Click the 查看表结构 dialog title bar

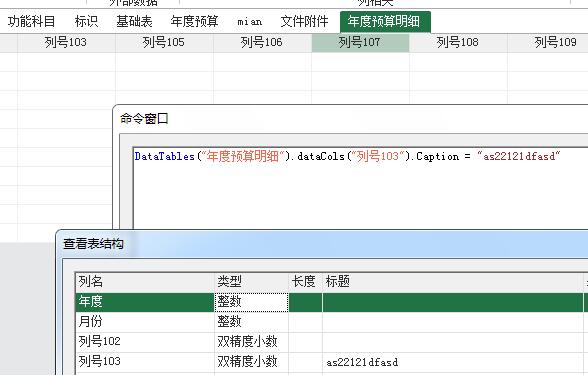tap(322, 244)
